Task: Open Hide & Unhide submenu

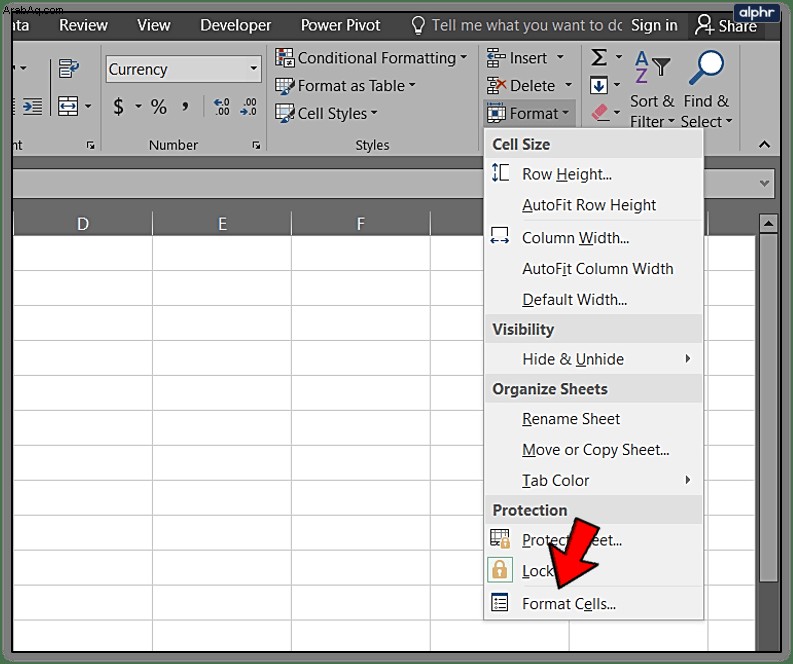Action: coord(594,359)
